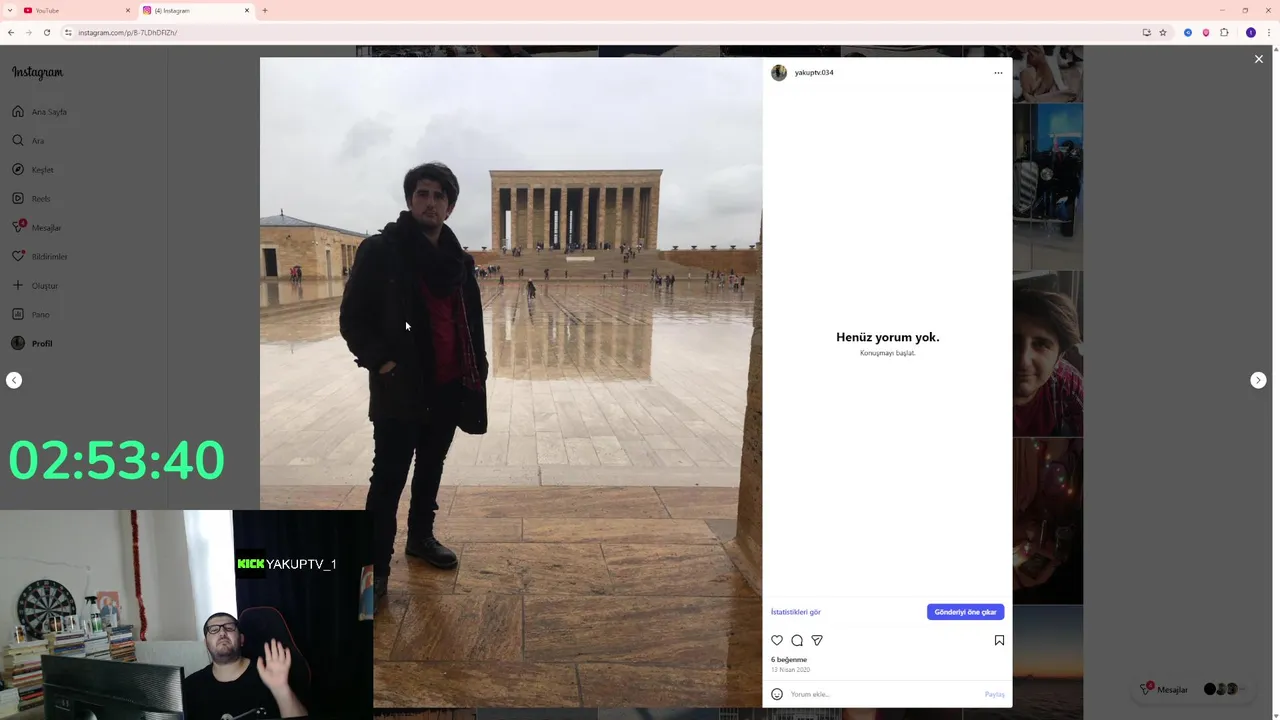Open the Ara search icon

tap(18, 140)
